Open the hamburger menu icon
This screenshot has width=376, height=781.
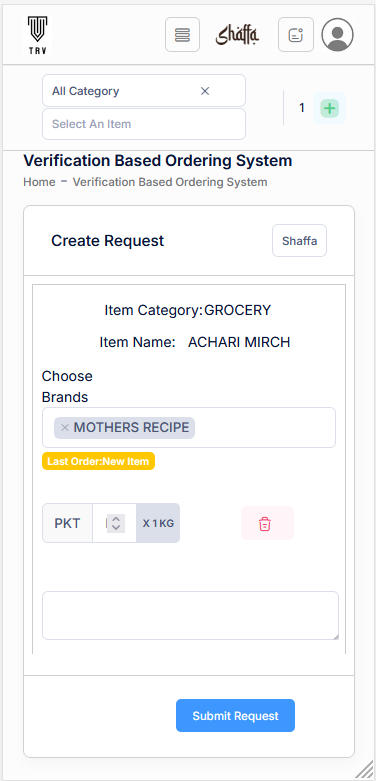click(182, 35)
